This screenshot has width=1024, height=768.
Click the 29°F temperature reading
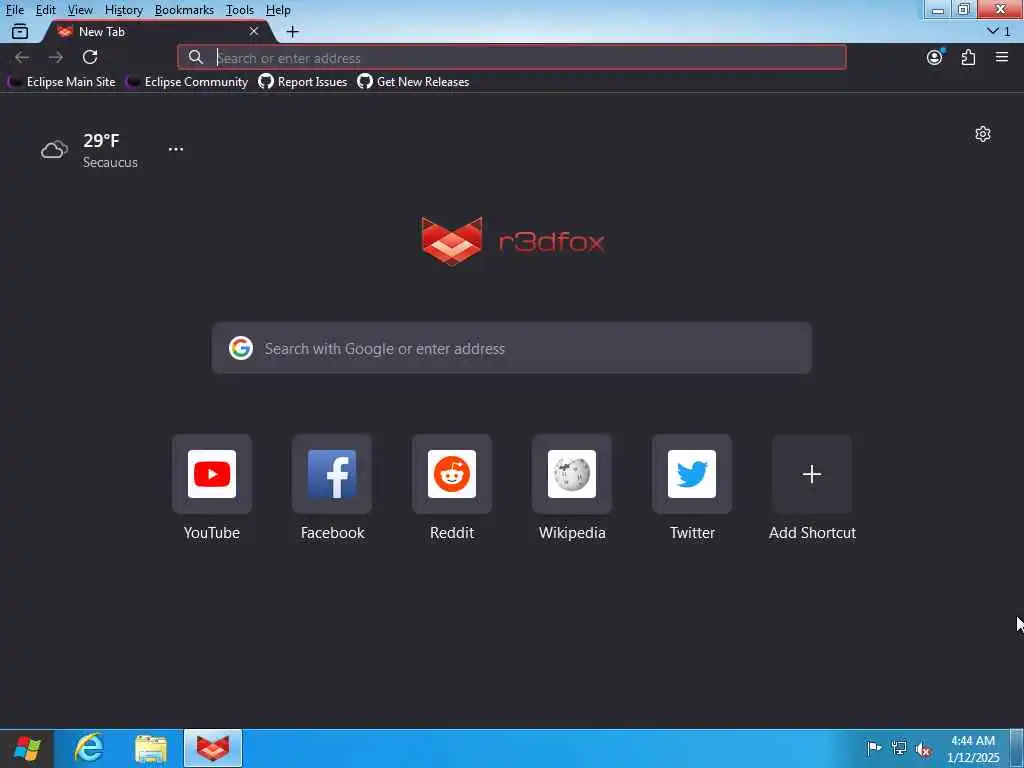click(x=101, y=140)
